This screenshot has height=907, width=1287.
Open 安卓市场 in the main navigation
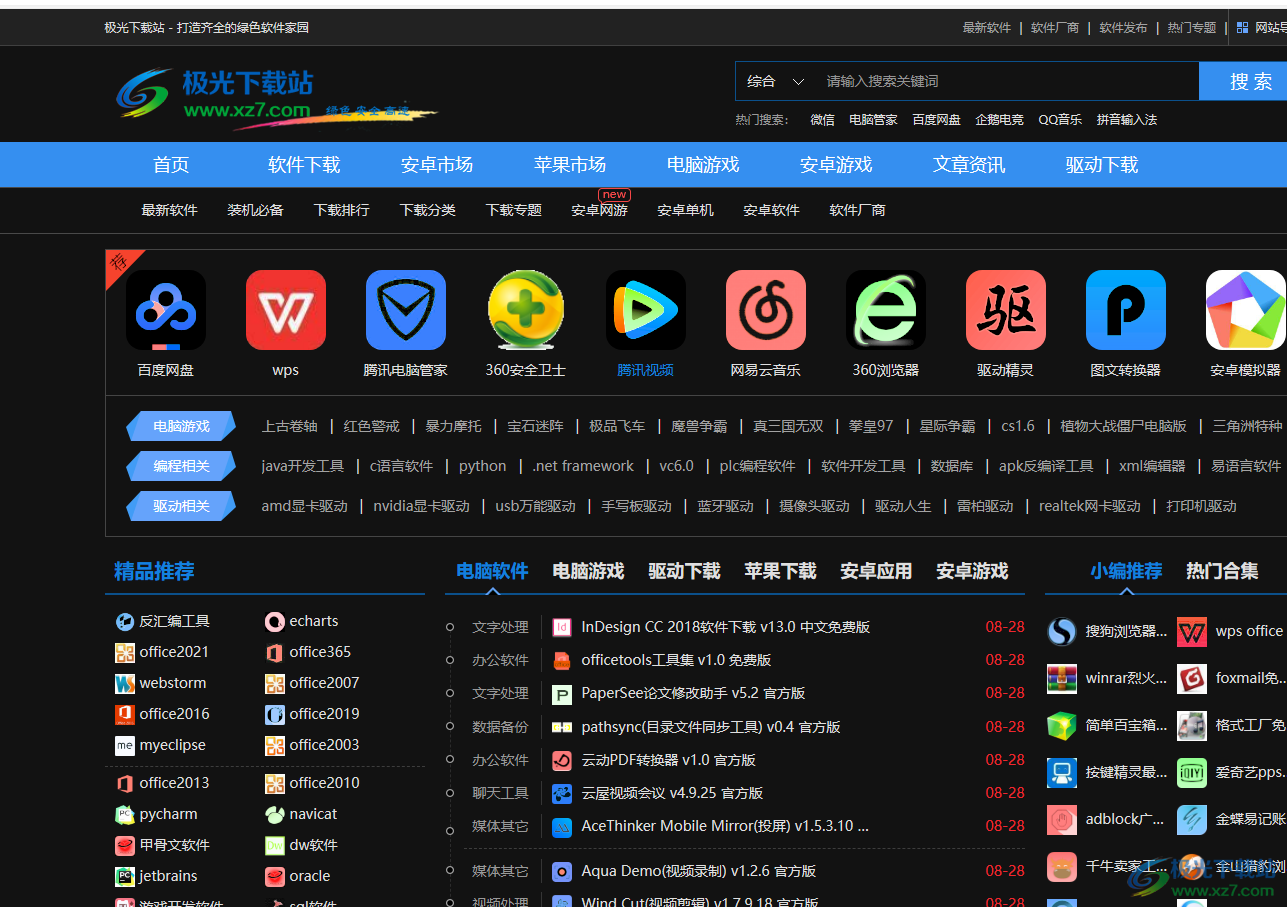(437, 165)
